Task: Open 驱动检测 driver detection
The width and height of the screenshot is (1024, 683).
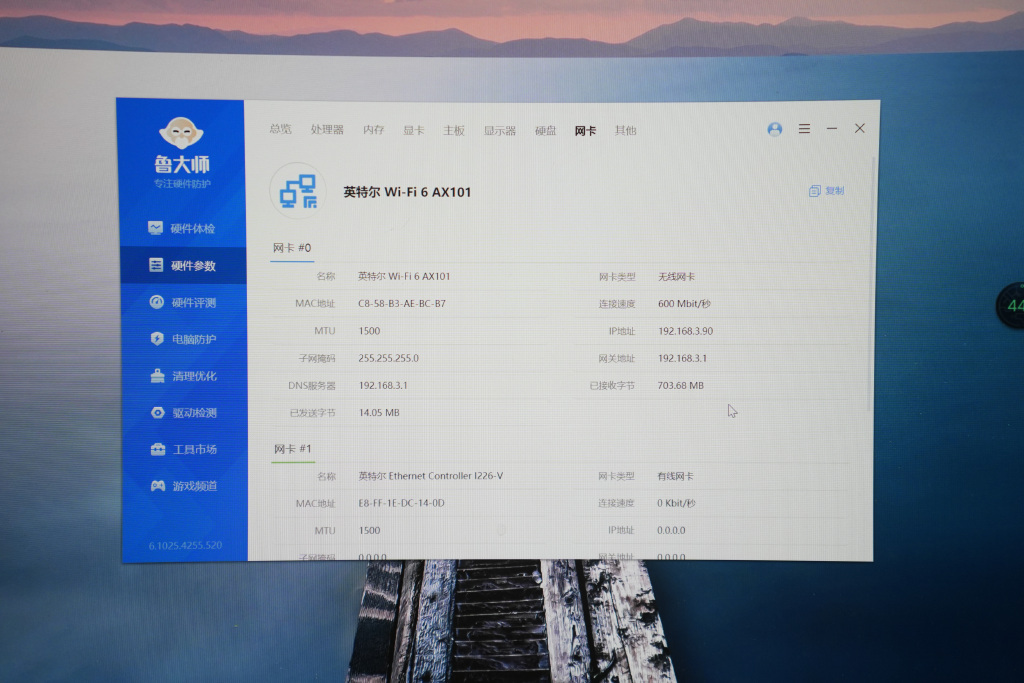Action: pyautogui.click(x=184, y=413)
